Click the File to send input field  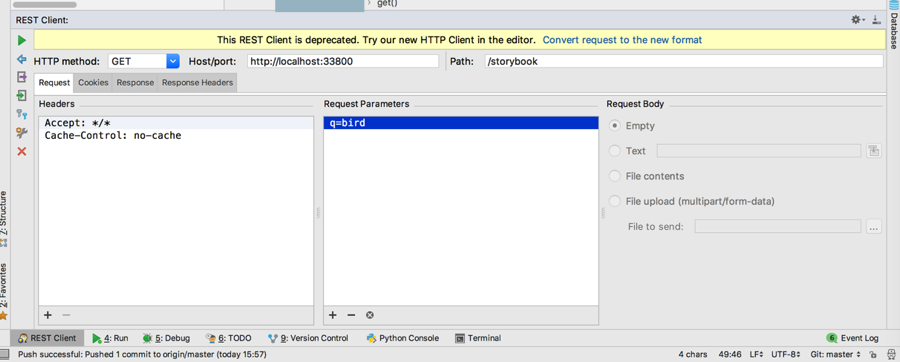[778, 227]
